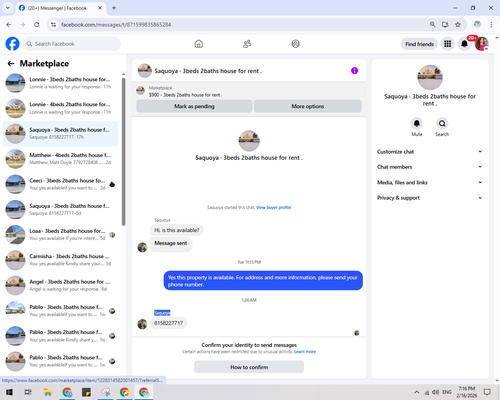
Task: Expand the Customize chat section
Action: (430, 152)
